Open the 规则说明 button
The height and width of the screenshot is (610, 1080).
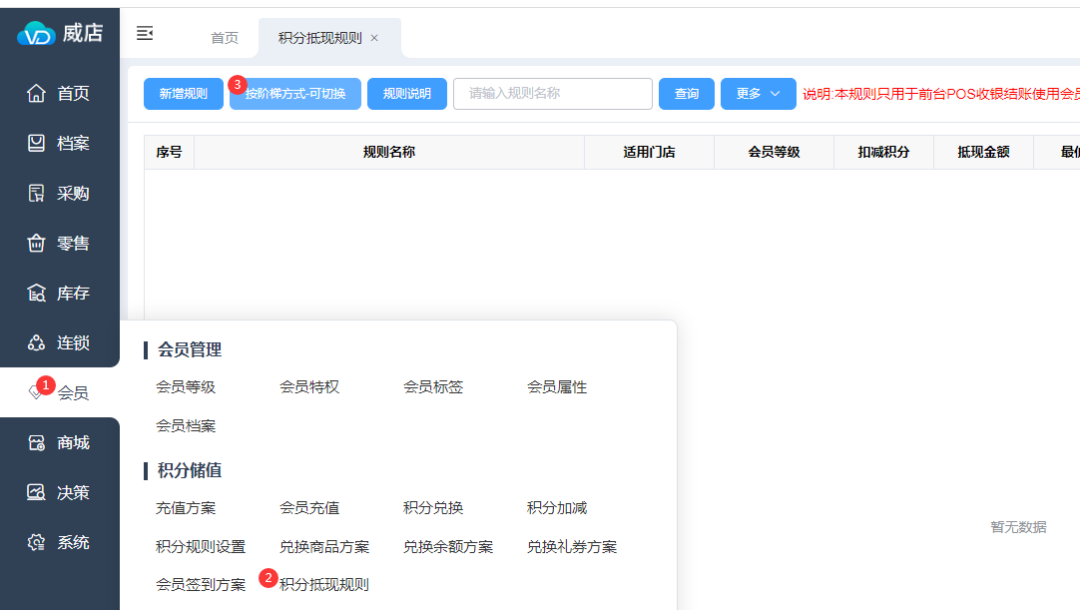(x=407, y=94)
